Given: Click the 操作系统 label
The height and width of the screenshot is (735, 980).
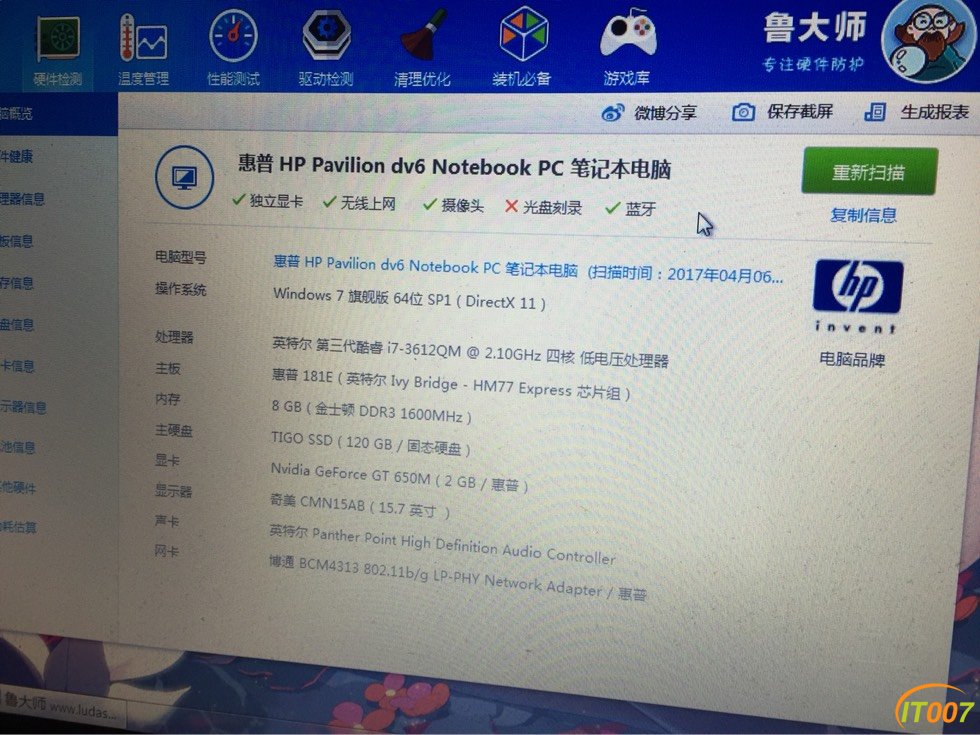Looking at the screenshot, I should point(180,289).
